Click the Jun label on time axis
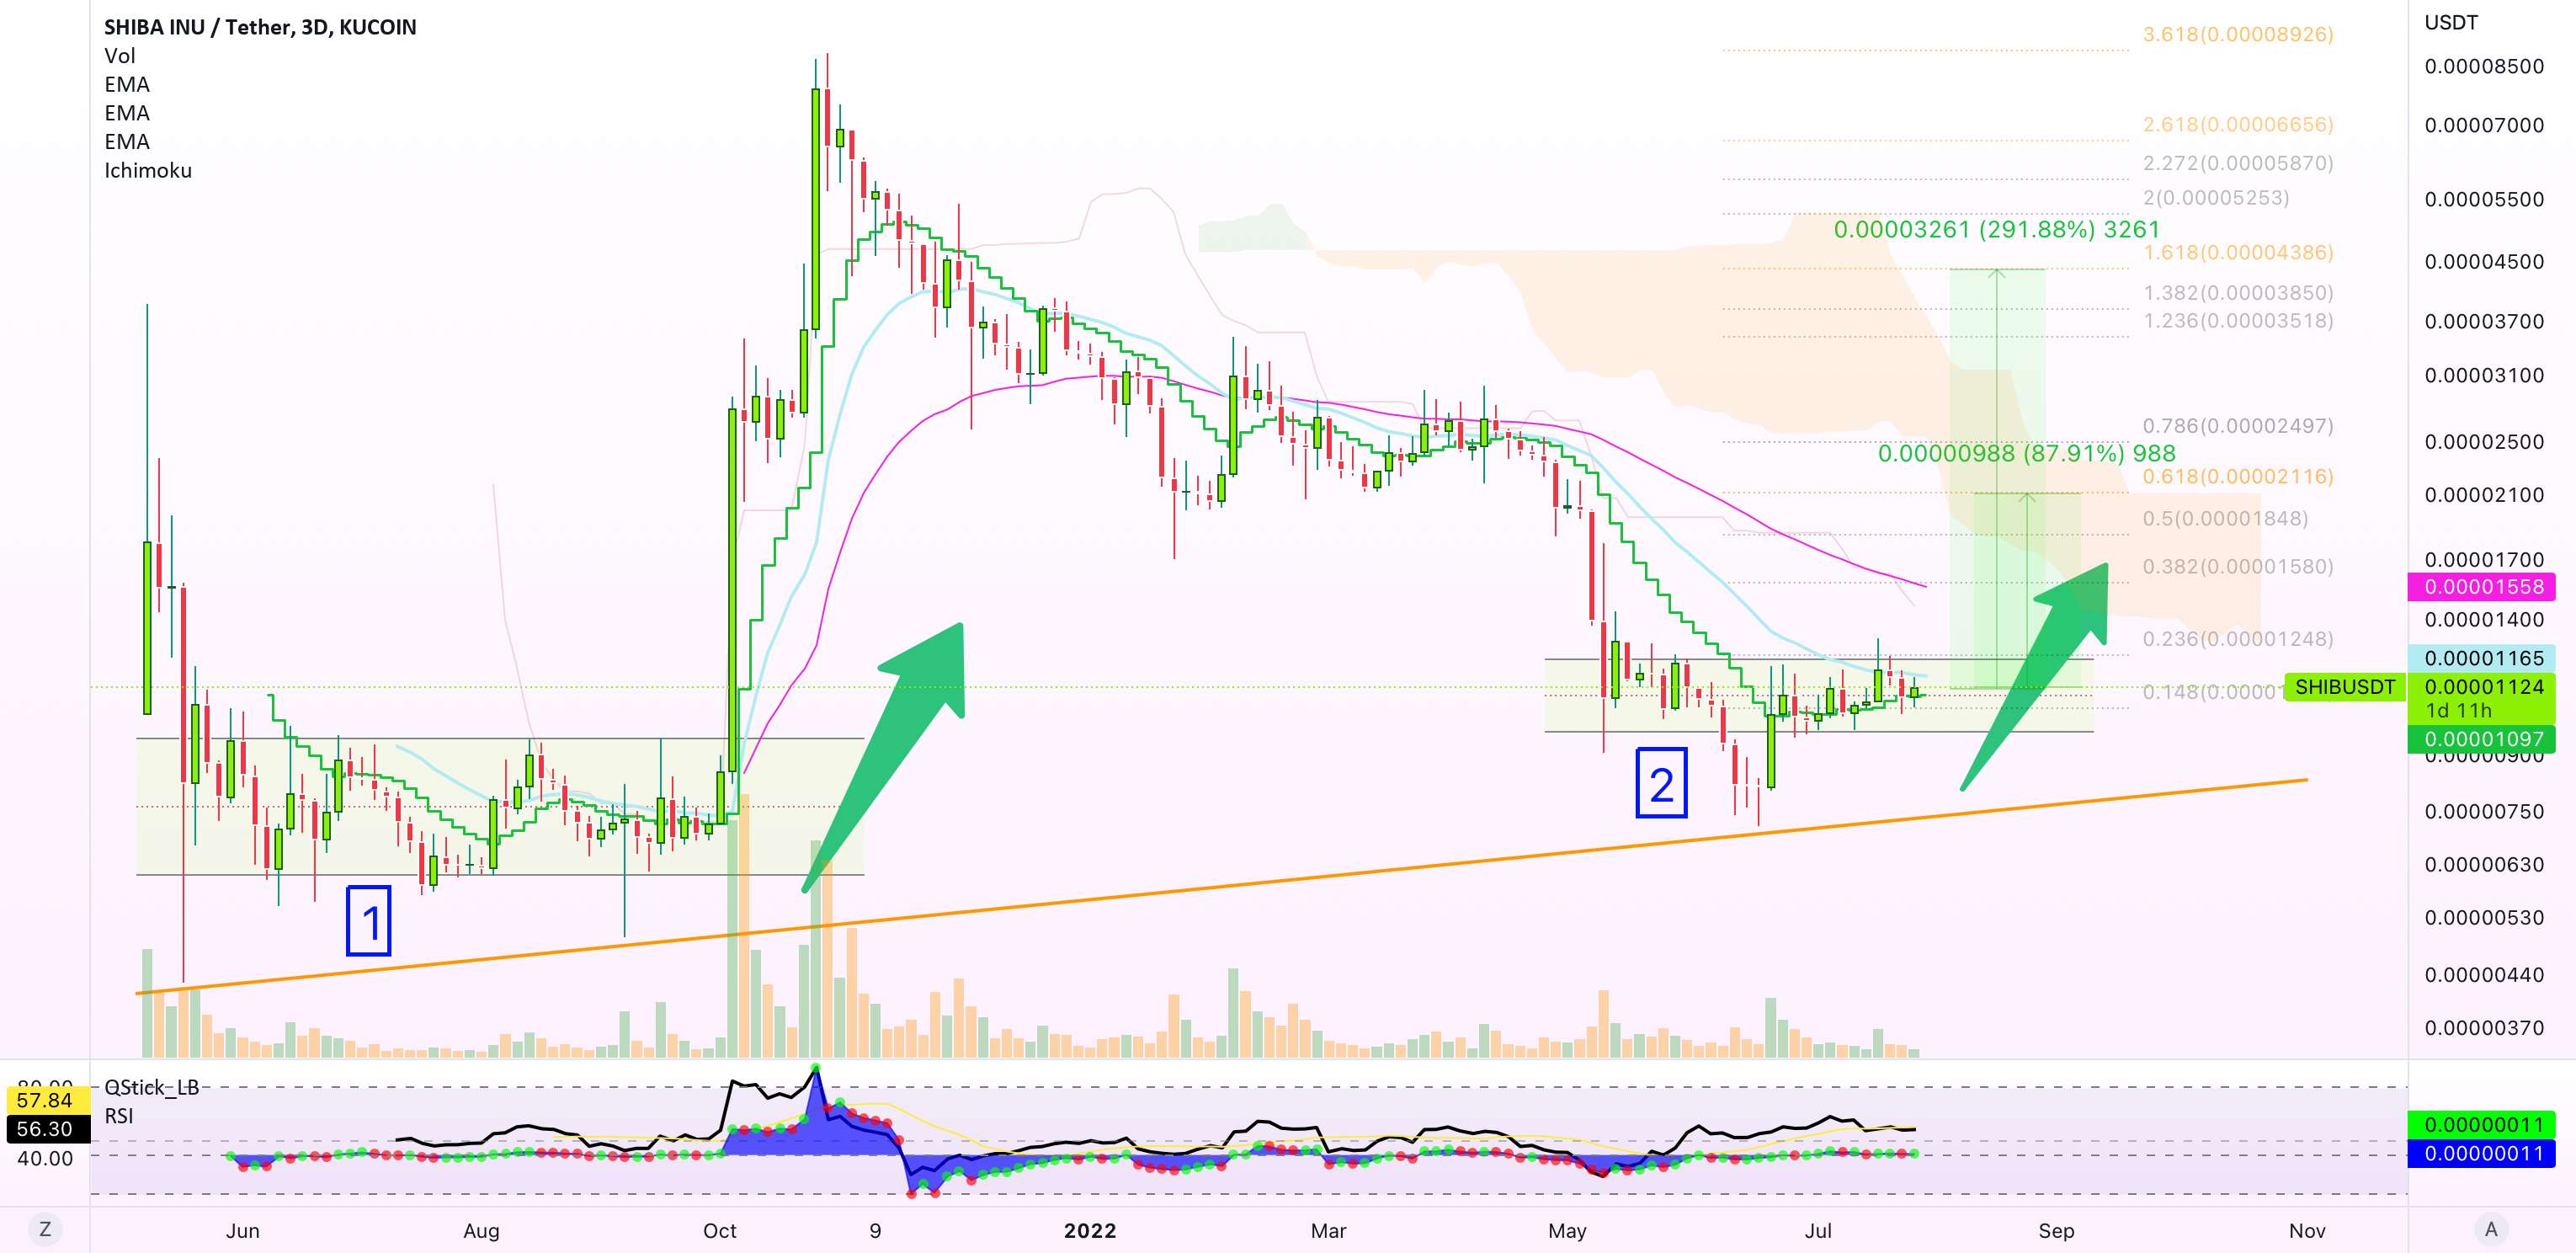This screenshot has width=2576, height=1253. [242, 1230]
